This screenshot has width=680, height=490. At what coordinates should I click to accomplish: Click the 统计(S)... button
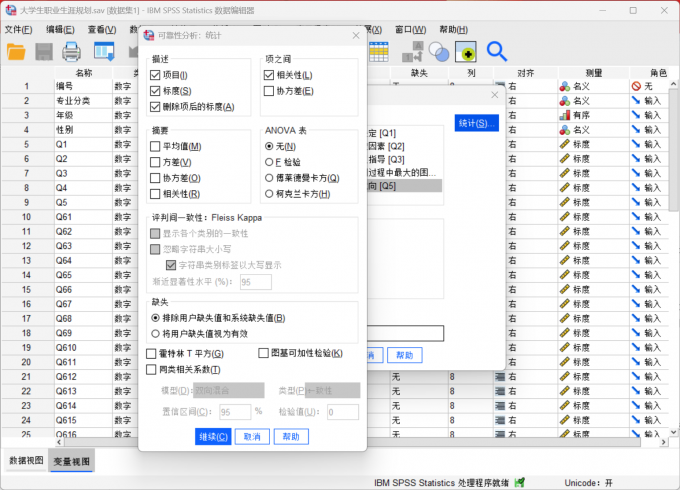477,123
